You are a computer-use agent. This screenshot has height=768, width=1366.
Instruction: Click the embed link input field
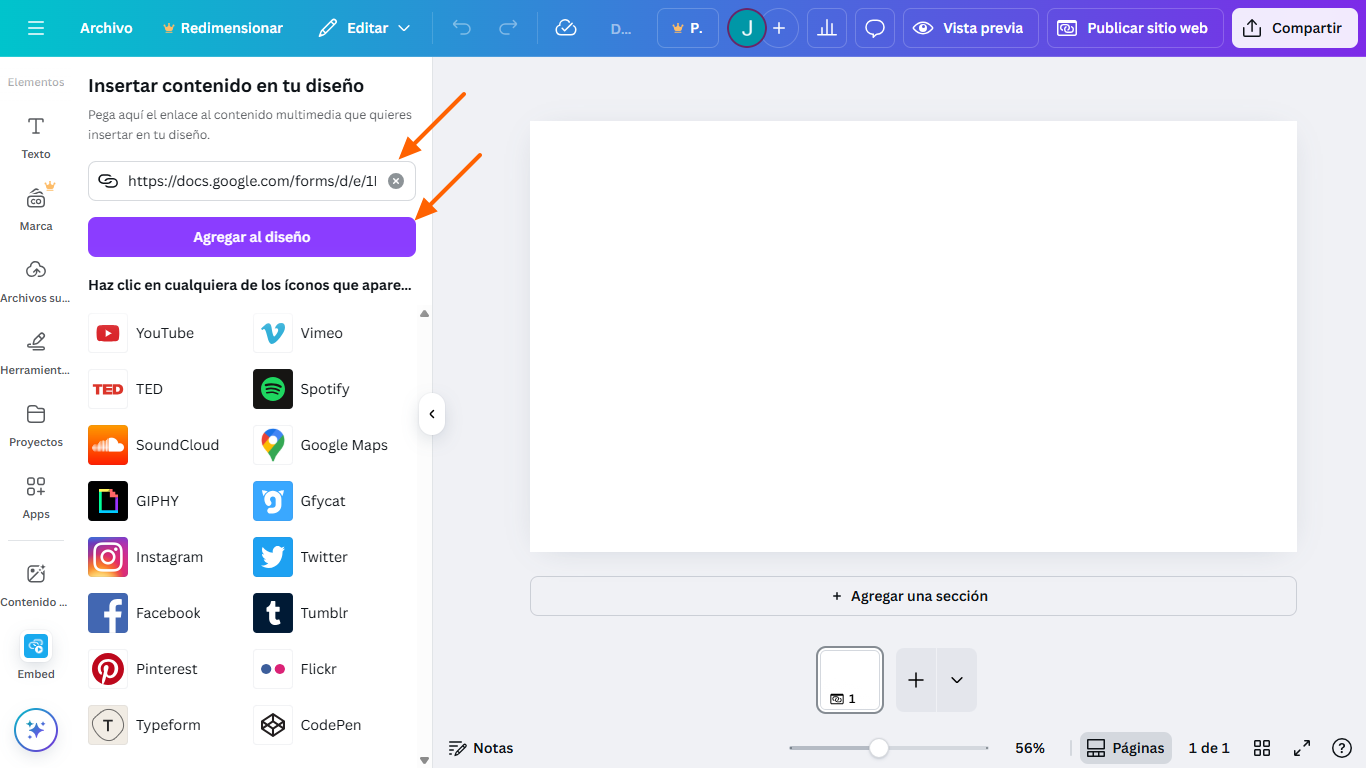click(252, 181)
